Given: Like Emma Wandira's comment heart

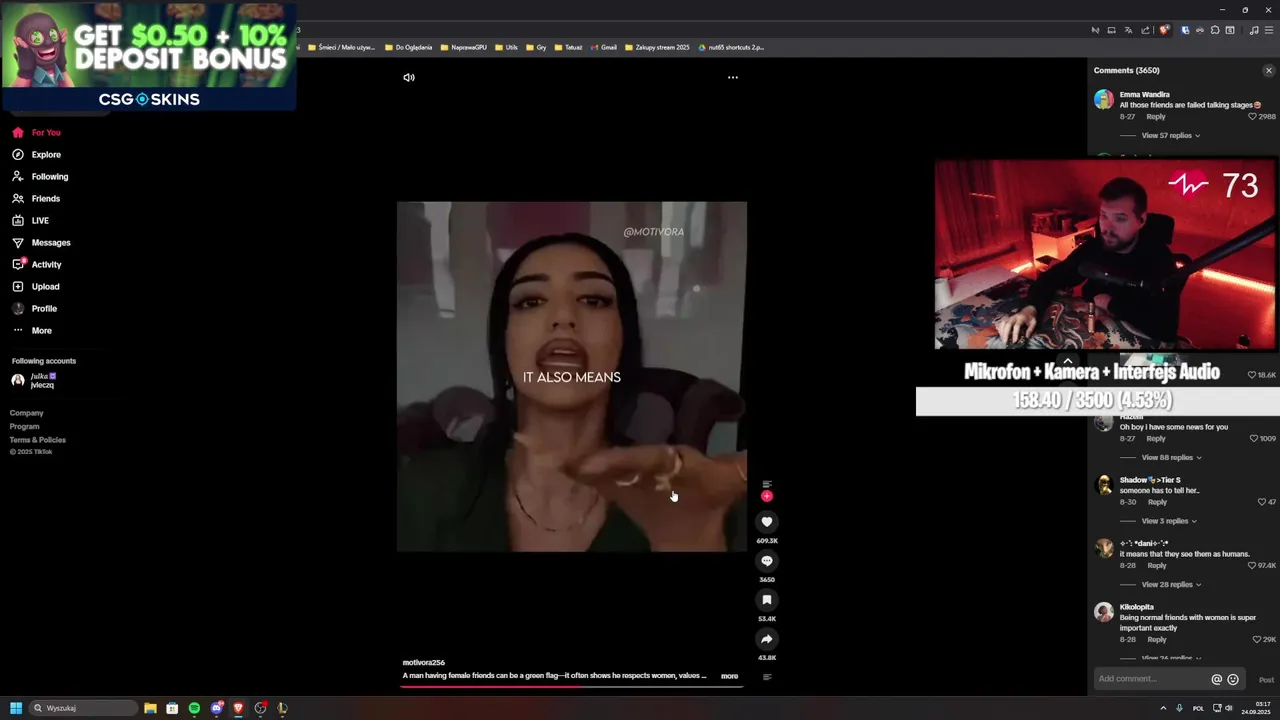Looking at the screenshot, I should pyautogui.click(x=1253, y=117).
